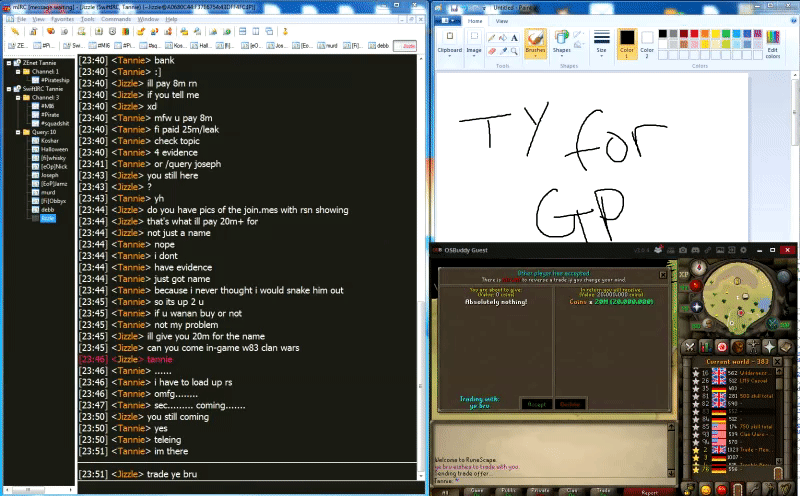Pick the red color in Paint palette
Image resolution: width=800 pixels, height=496 pixels.
click(x=694, y=34)
